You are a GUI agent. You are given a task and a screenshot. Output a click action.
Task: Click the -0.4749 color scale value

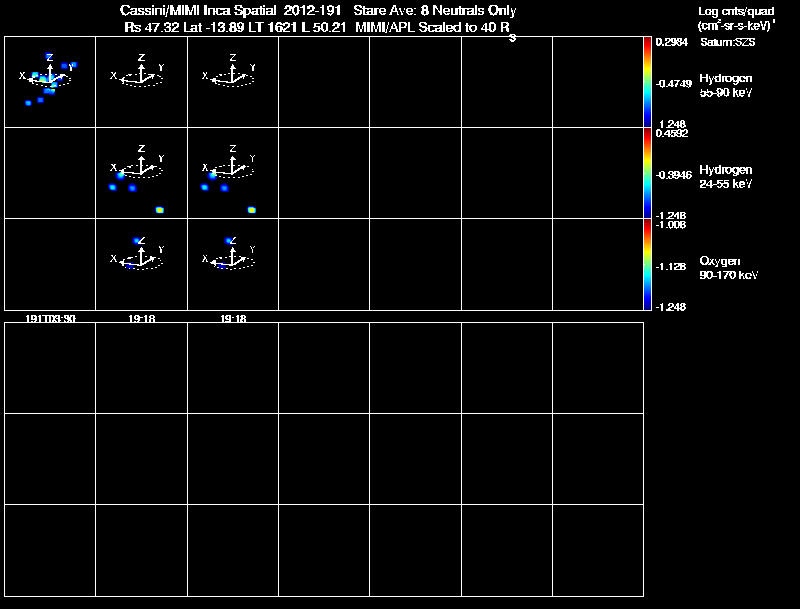click(x=673, y=84)
